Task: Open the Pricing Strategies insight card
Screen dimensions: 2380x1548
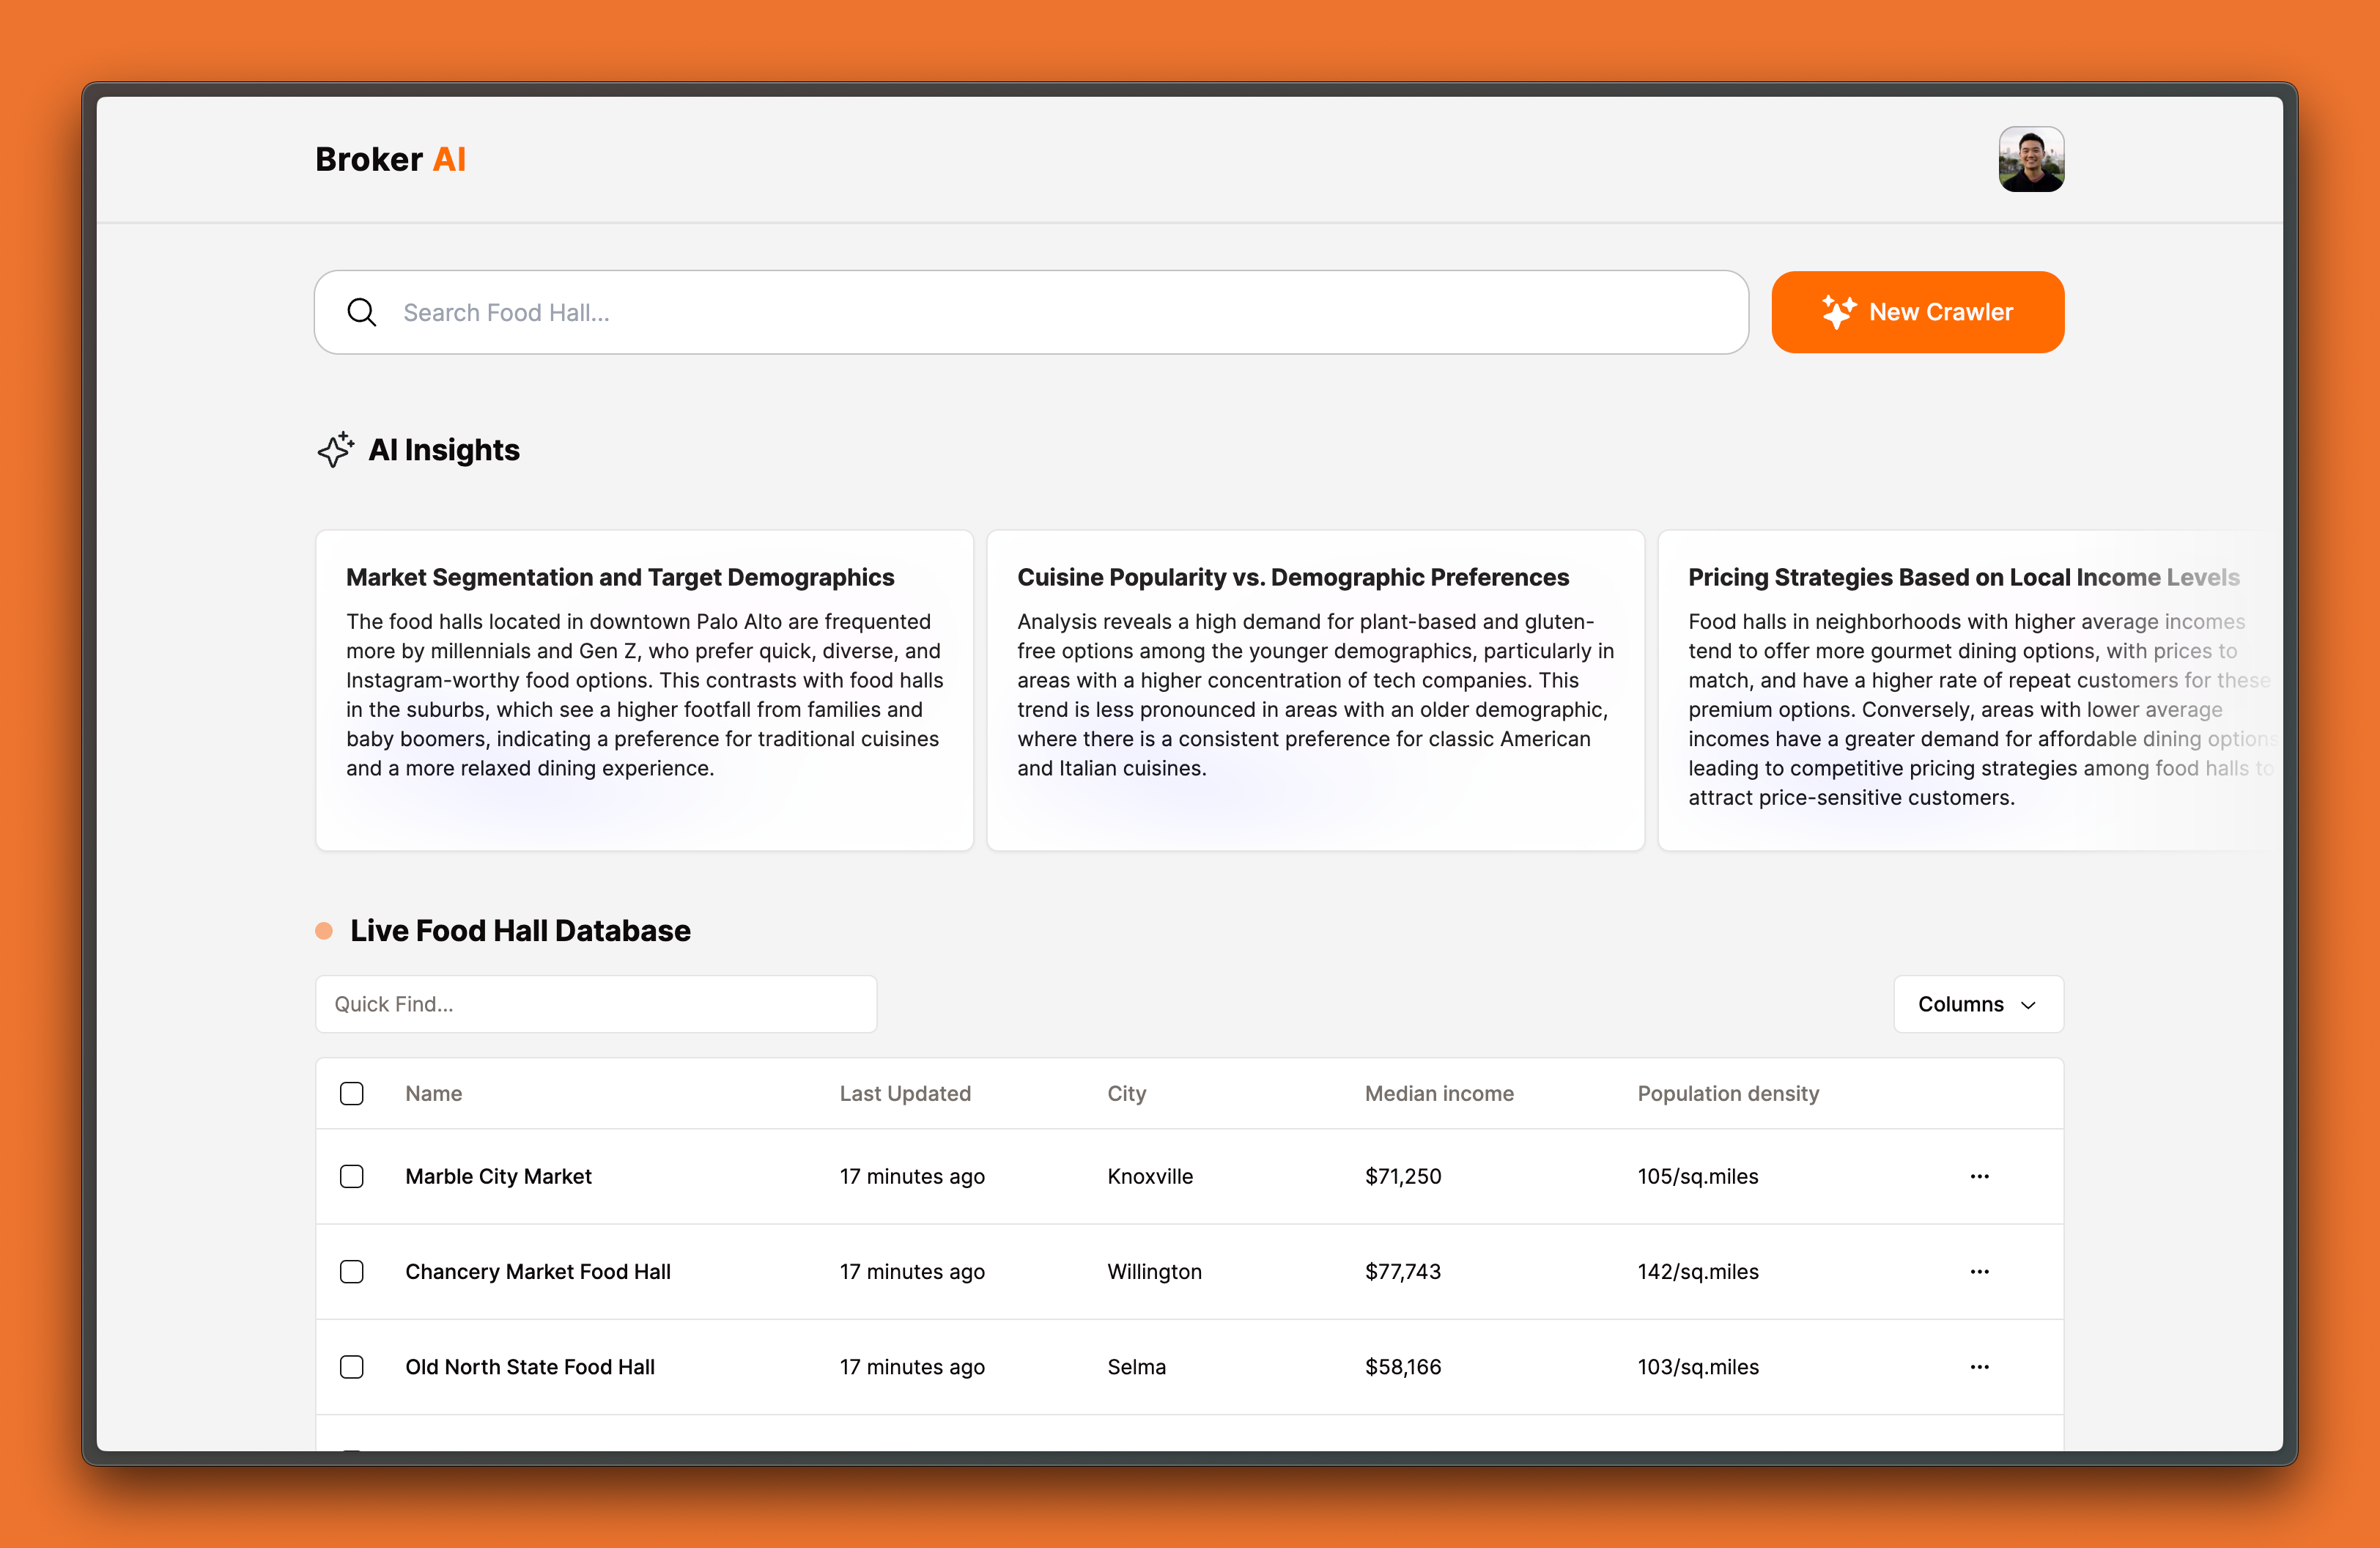Action: [x=1965, y=690]
